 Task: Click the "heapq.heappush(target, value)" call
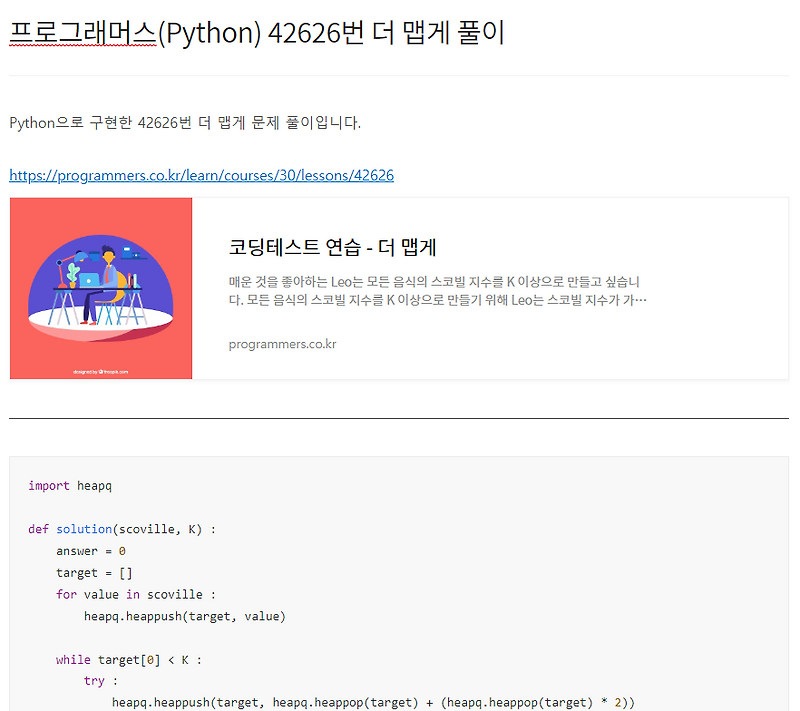187,615
